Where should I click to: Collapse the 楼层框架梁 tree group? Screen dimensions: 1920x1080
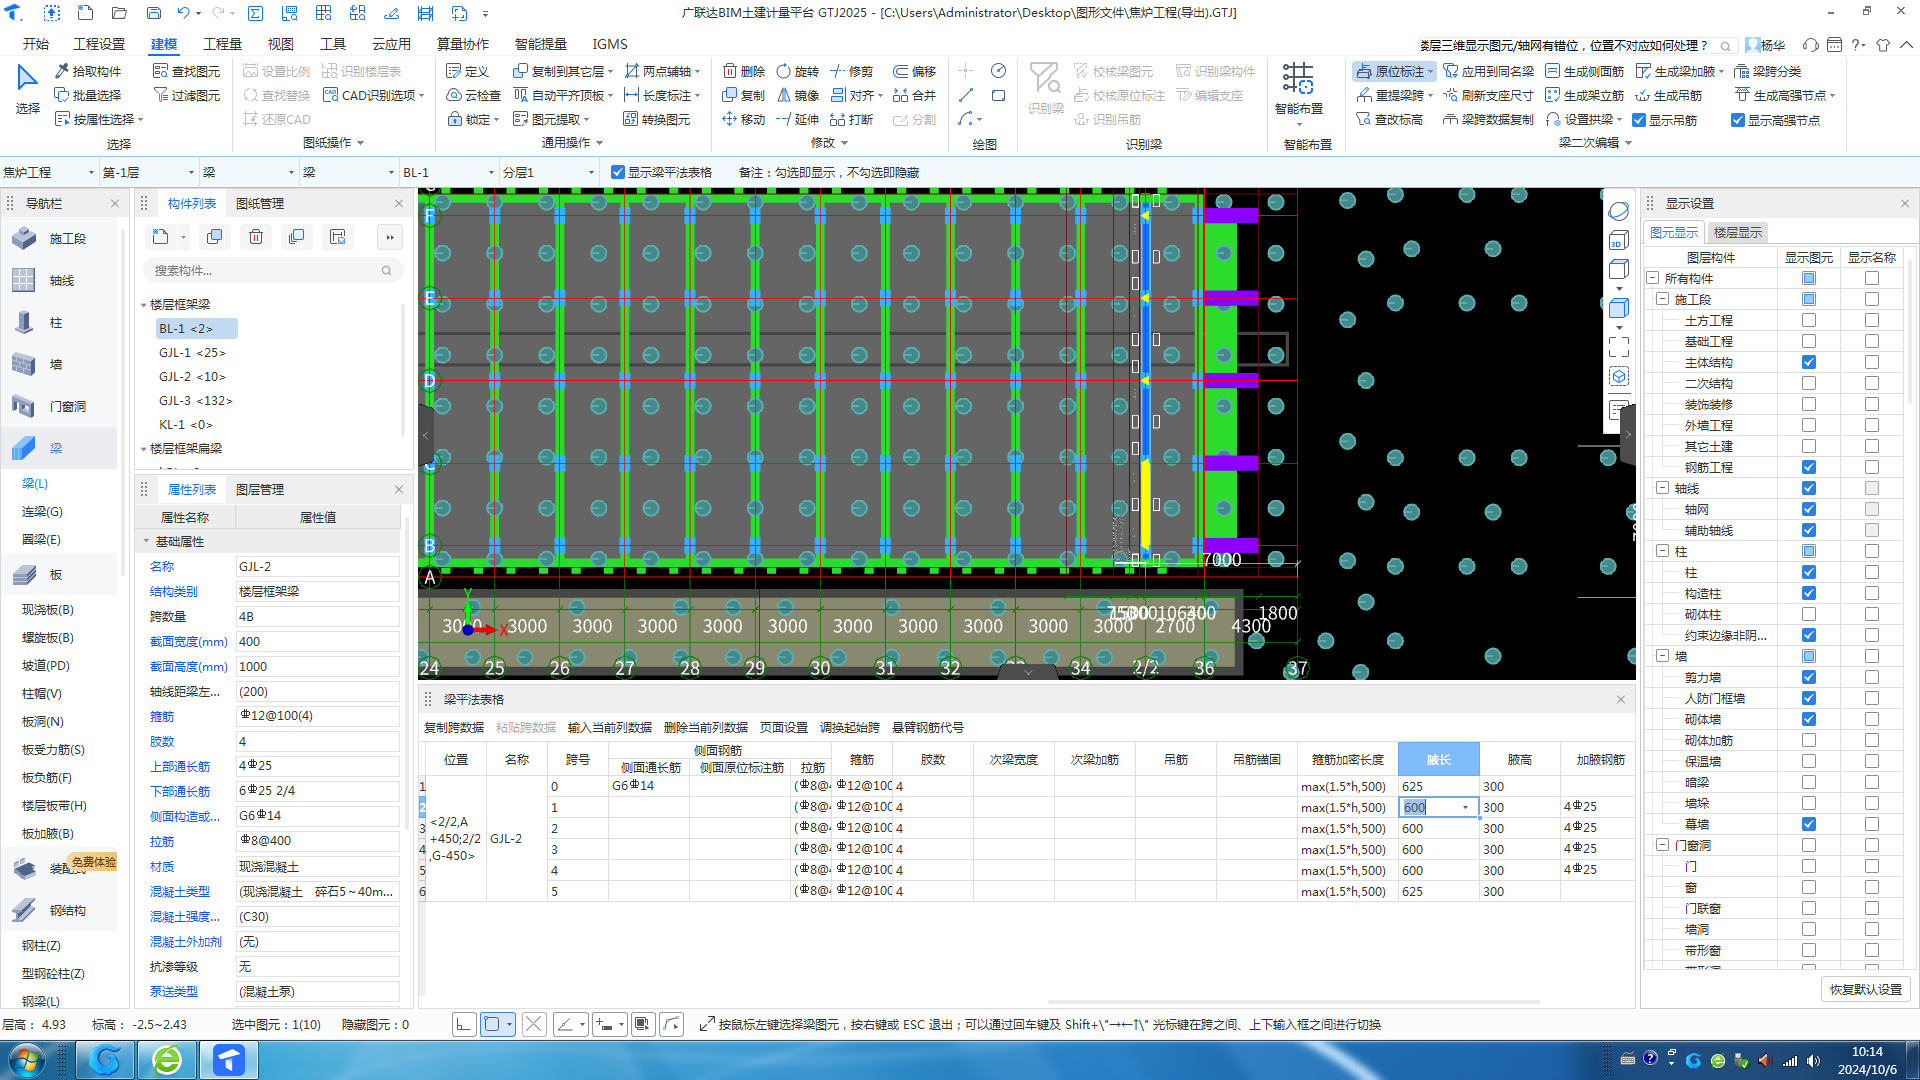click(143, 304)
